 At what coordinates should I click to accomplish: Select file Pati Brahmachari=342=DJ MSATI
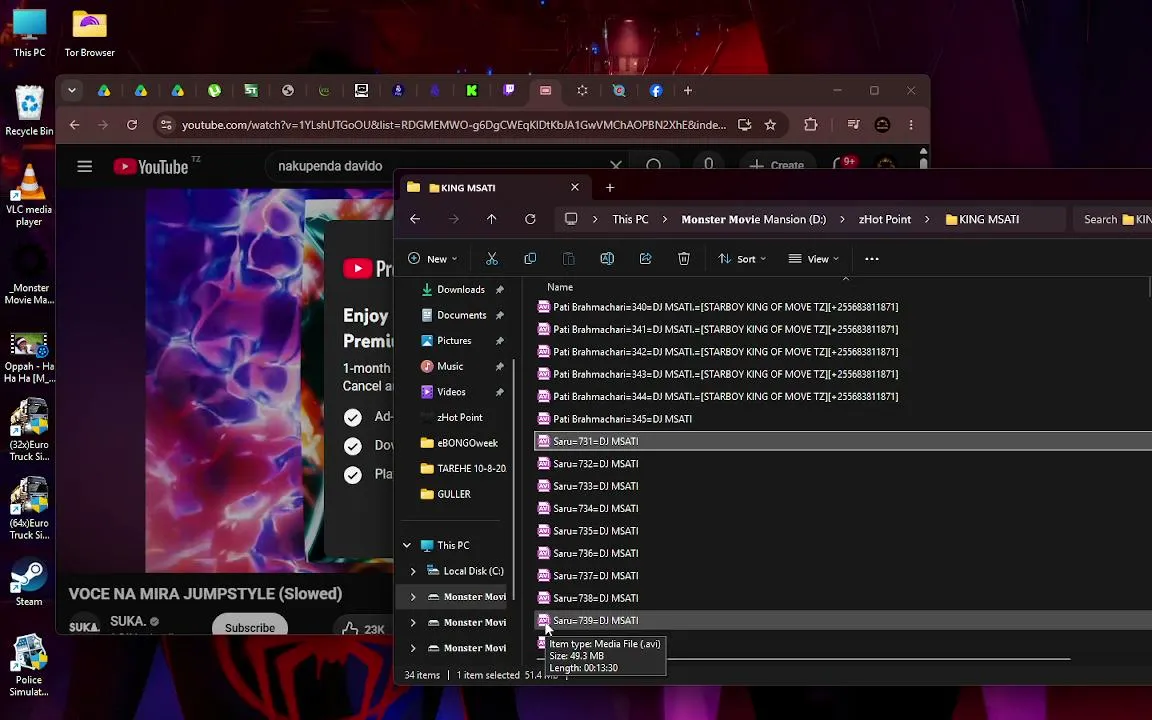point(724,352)
